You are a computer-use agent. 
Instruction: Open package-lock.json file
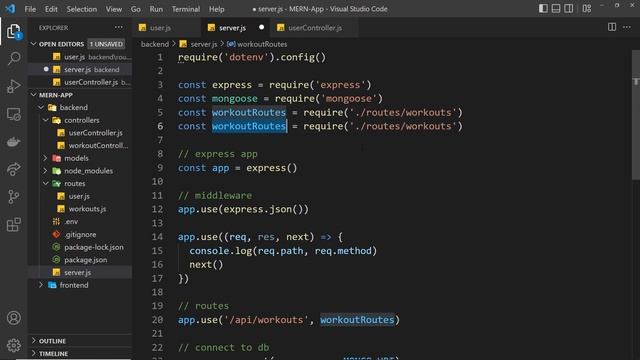(x=80, y=247)
